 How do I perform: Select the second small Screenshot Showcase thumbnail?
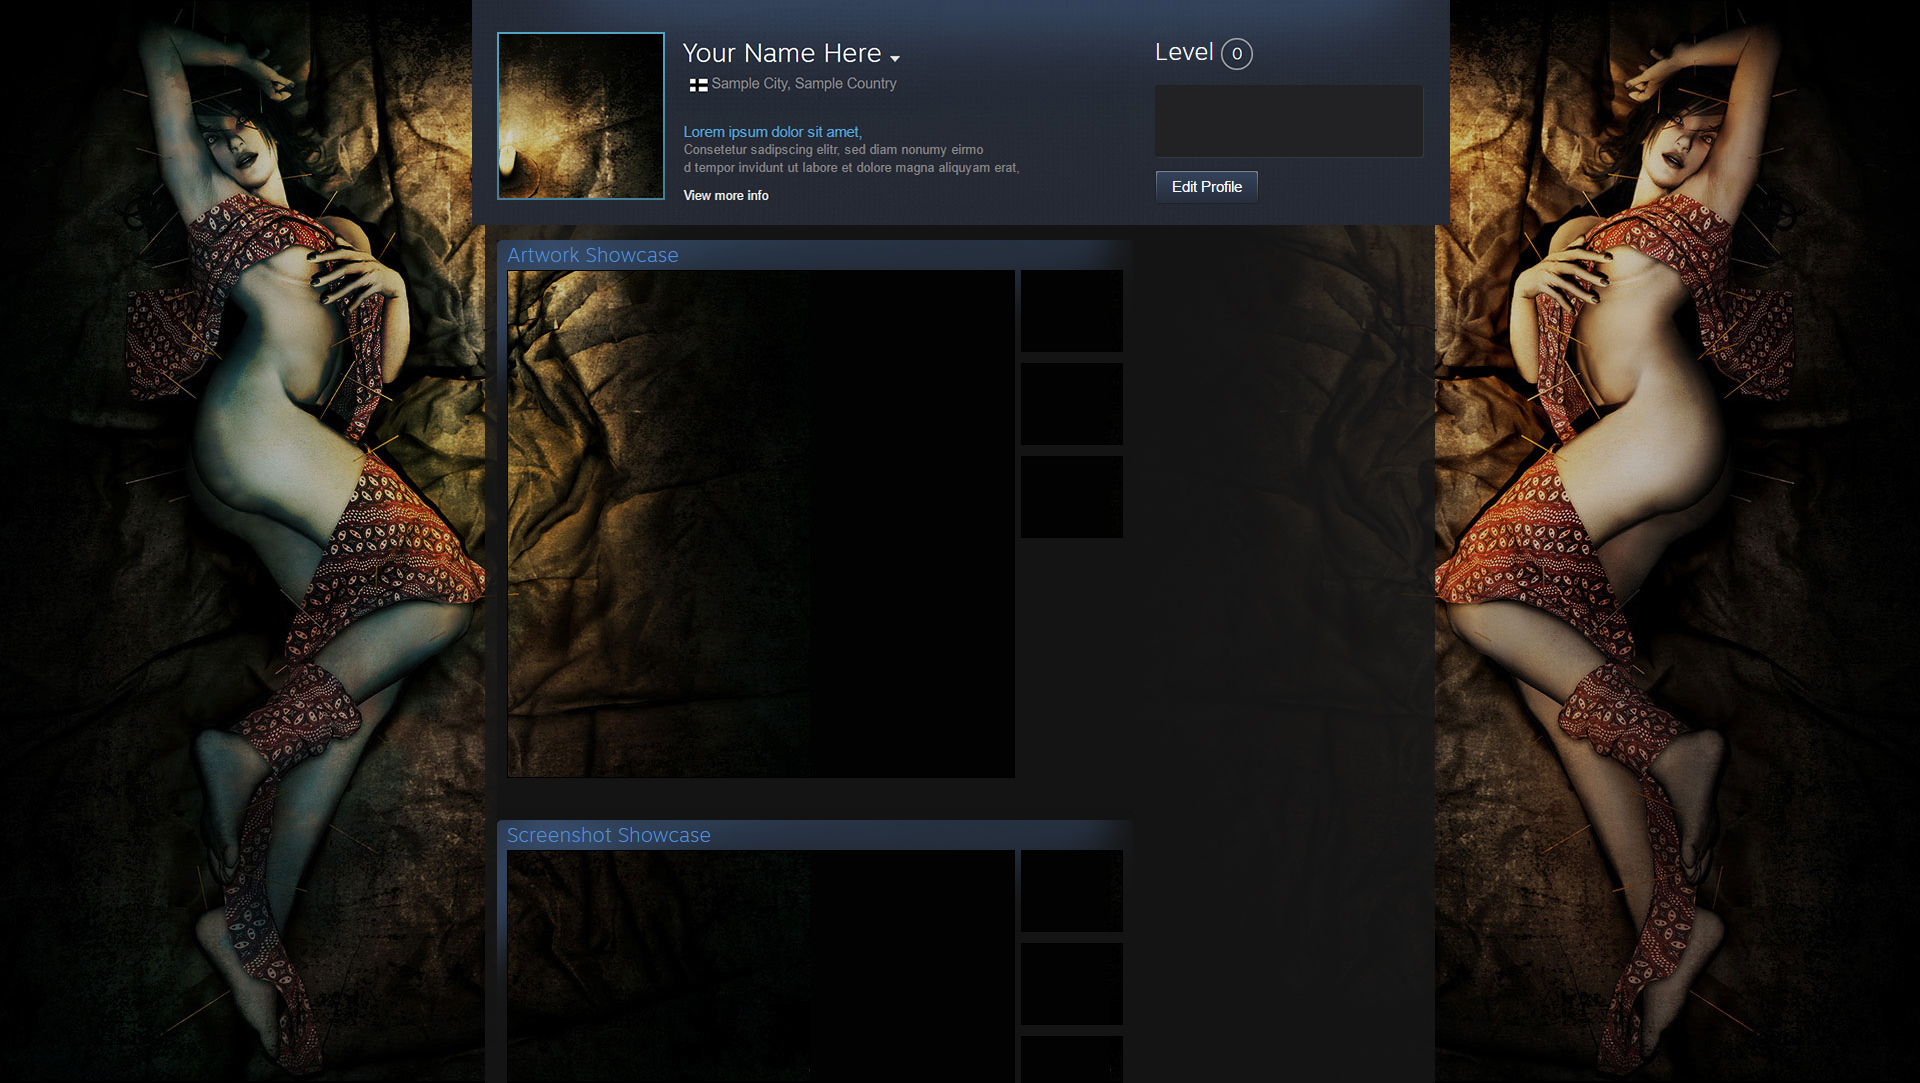(1071, 984)
